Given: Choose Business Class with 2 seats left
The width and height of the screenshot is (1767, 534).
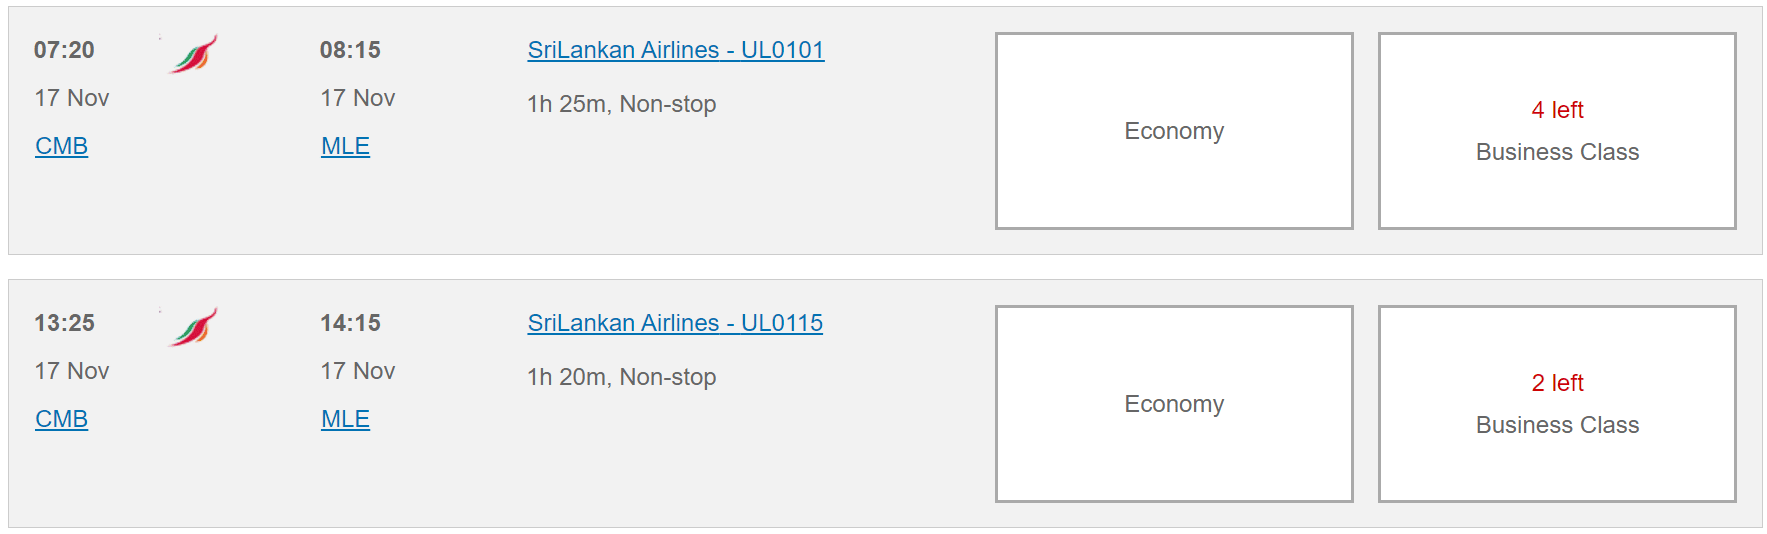Looking at the screenshot, I should (x=1557, y=404).
